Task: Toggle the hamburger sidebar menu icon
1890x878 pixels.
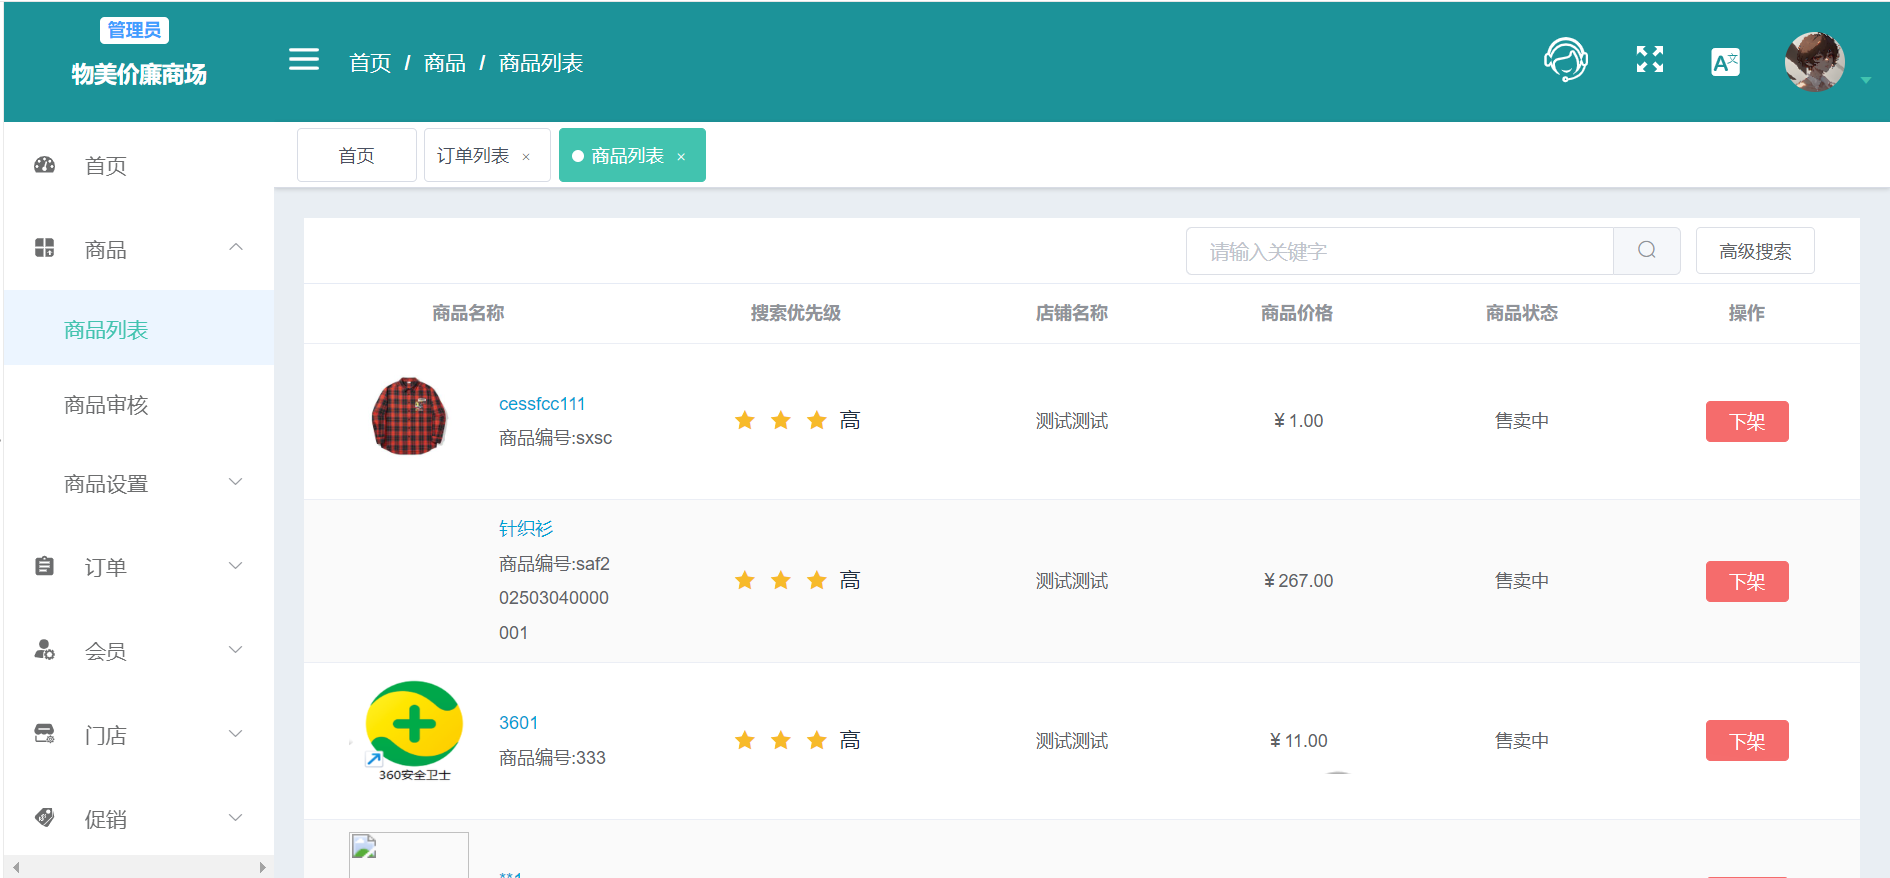Action: pyautogui.click(x=304, y=60)
